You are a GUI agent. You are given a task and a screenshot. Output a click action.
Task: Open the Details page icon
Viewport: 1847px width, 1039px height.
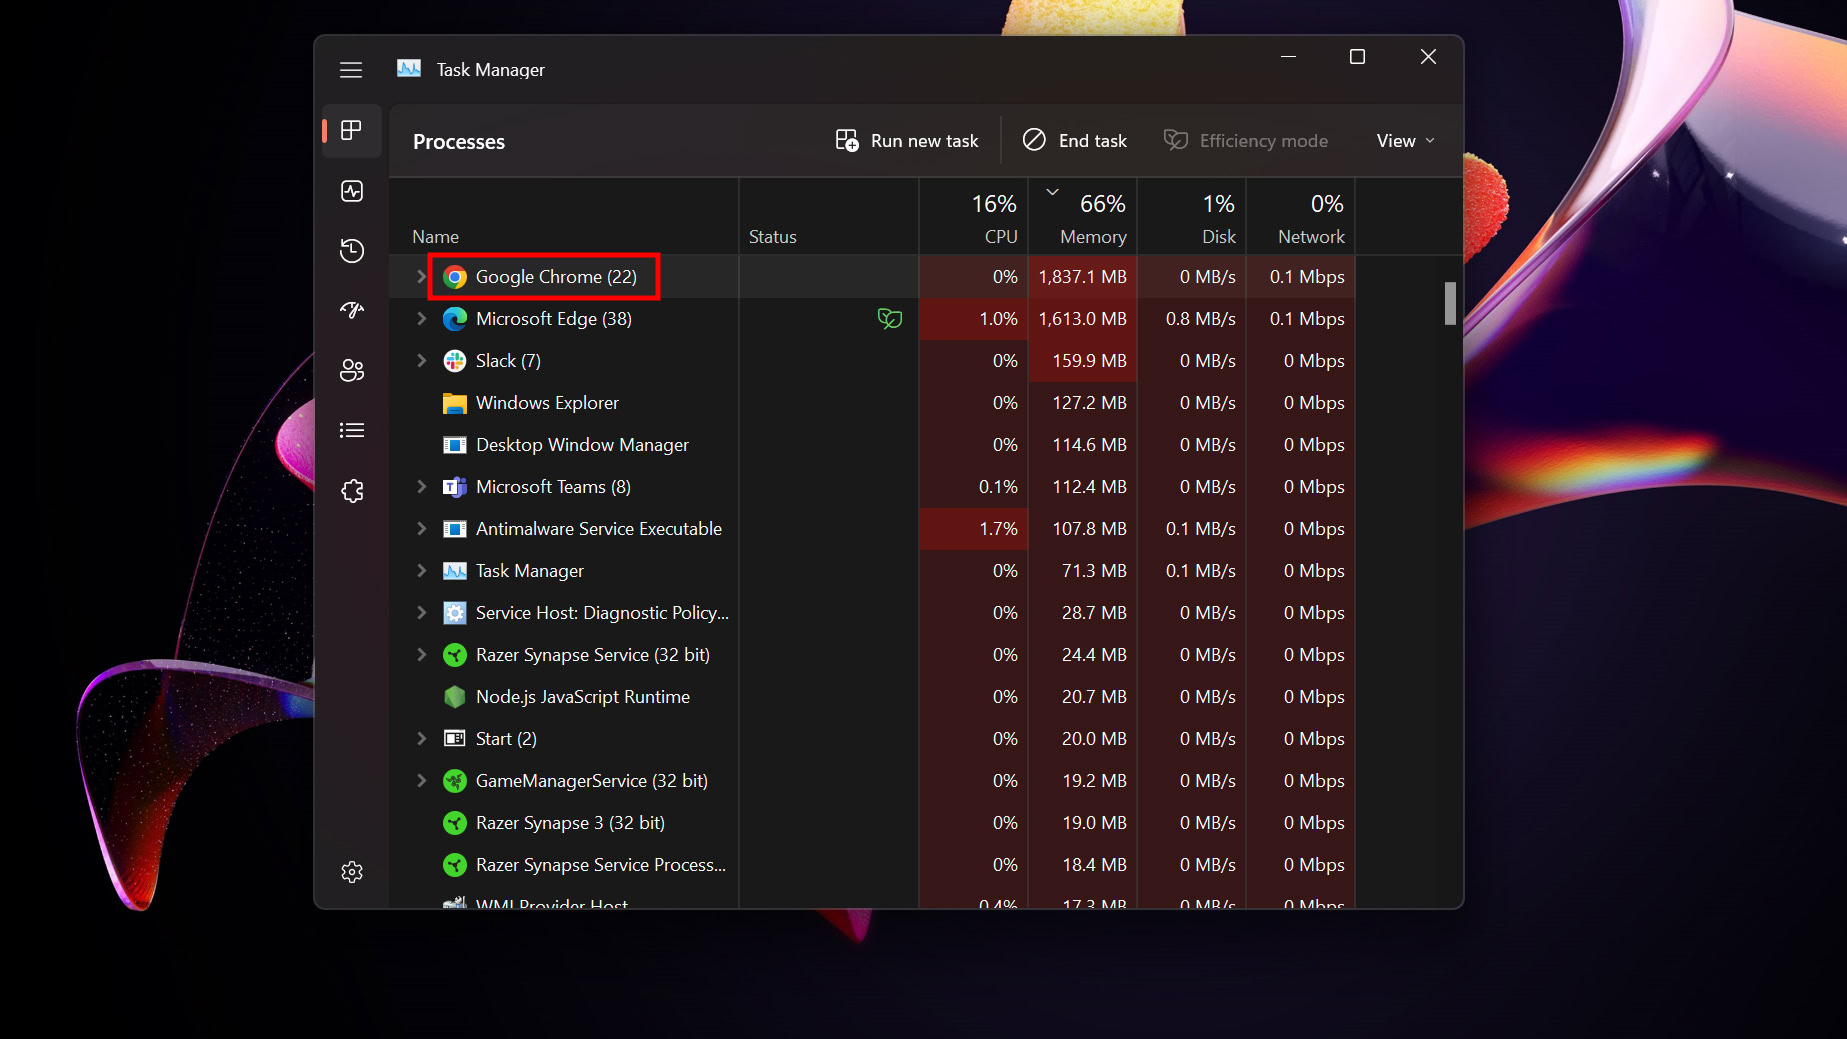click(352, 431)
